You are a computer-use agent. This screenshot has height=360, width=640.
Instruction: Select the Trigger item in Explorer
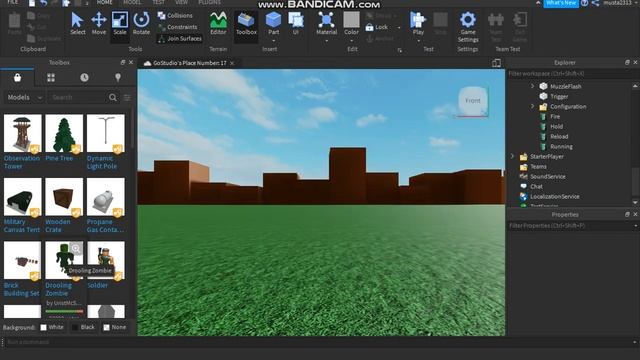559,96
